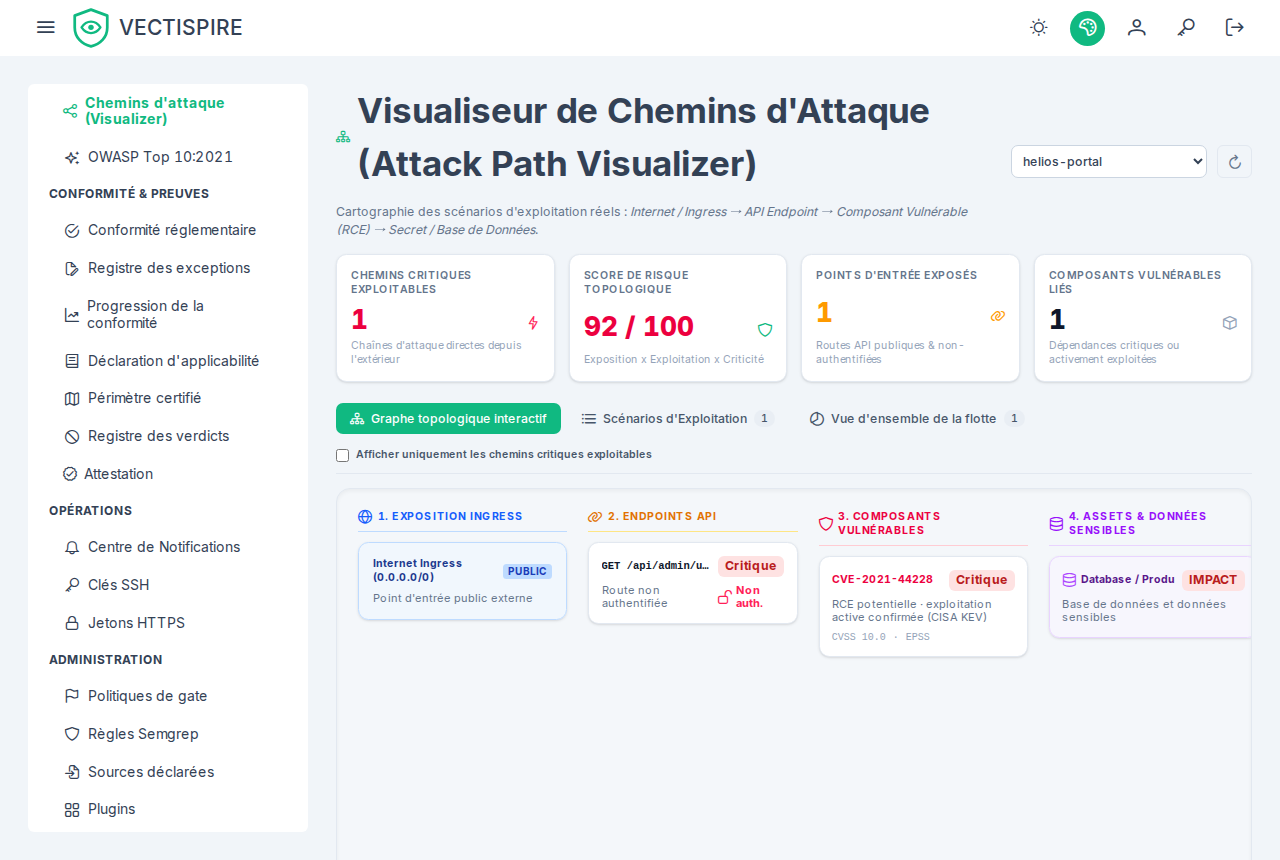Select Graphe topologique interactif tab
This screenshot has width=1280, height=860.
448,419
